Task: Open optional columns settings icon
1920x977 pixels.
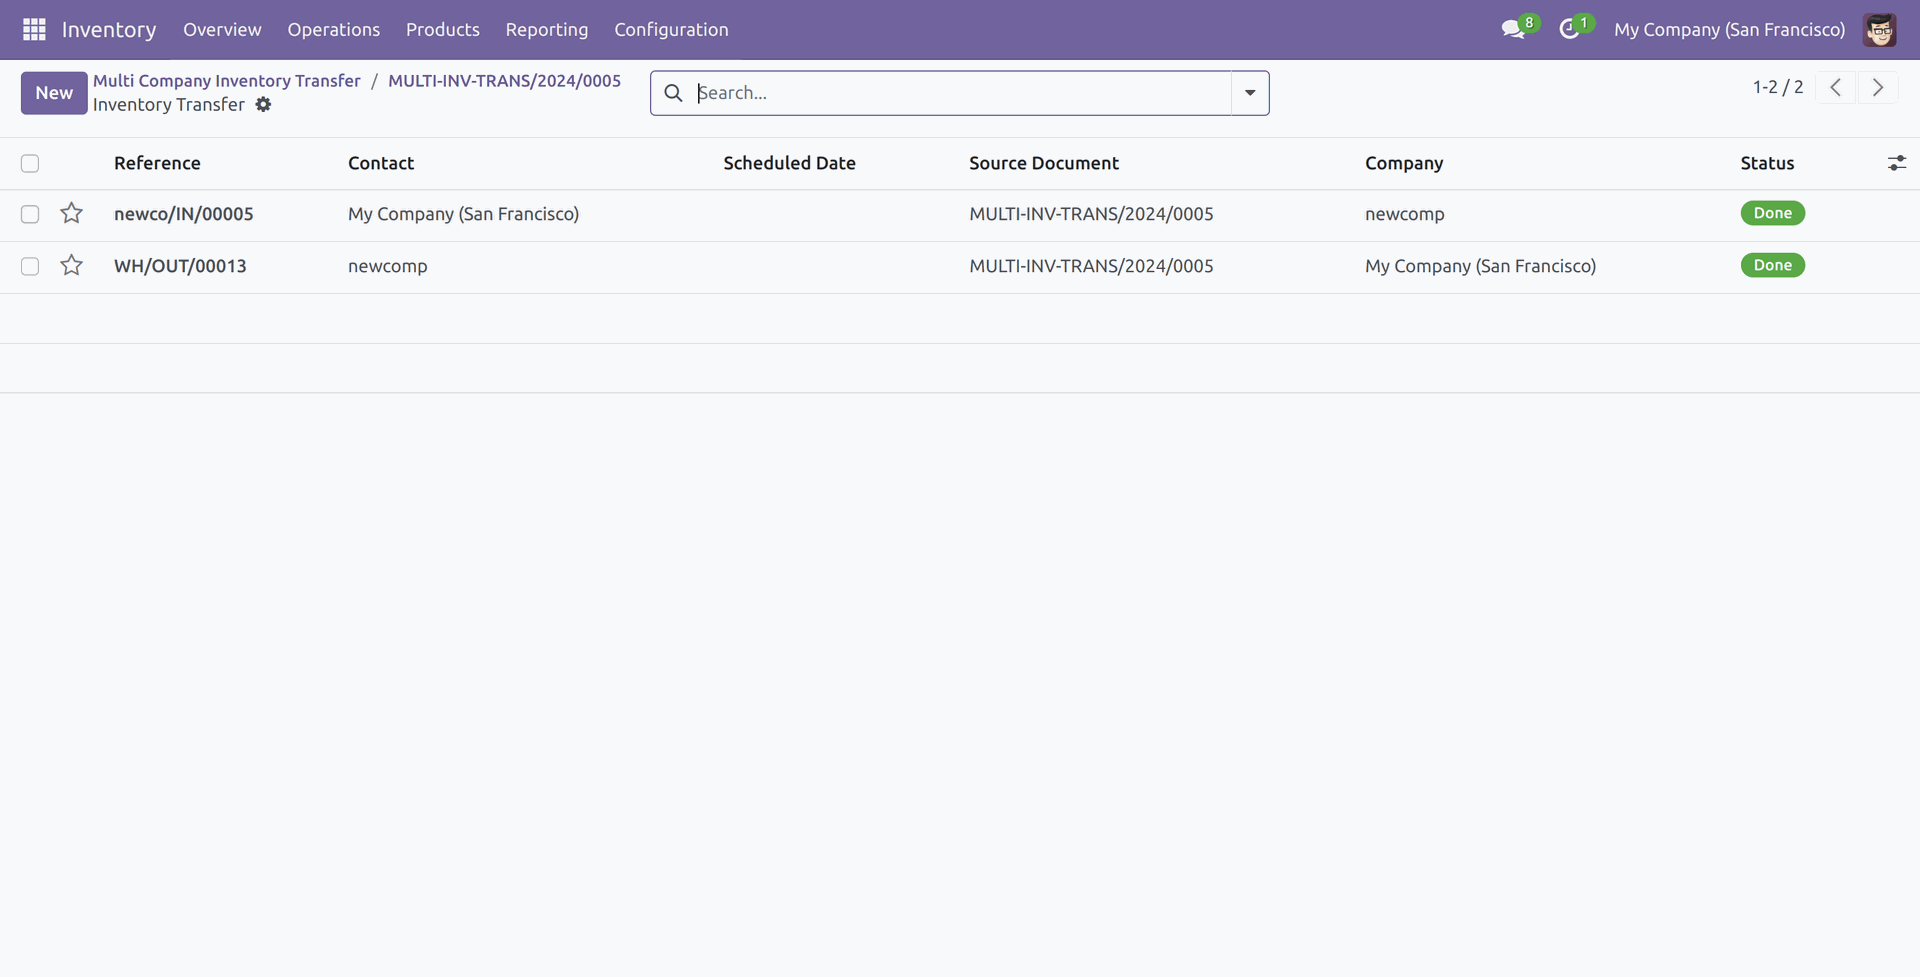Action: [x=1896, y=163]
